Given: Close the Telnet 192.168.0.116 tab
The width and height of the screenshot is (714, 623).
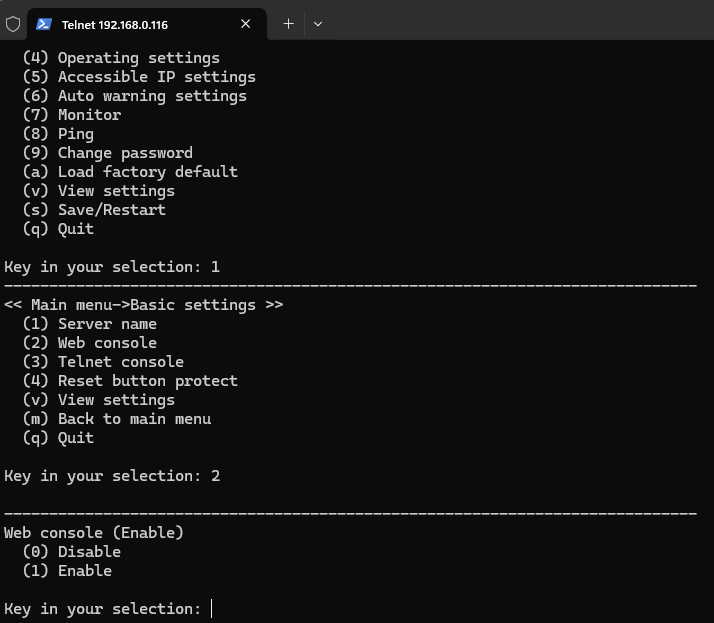Looking at the screenshot, I should 246,23.
